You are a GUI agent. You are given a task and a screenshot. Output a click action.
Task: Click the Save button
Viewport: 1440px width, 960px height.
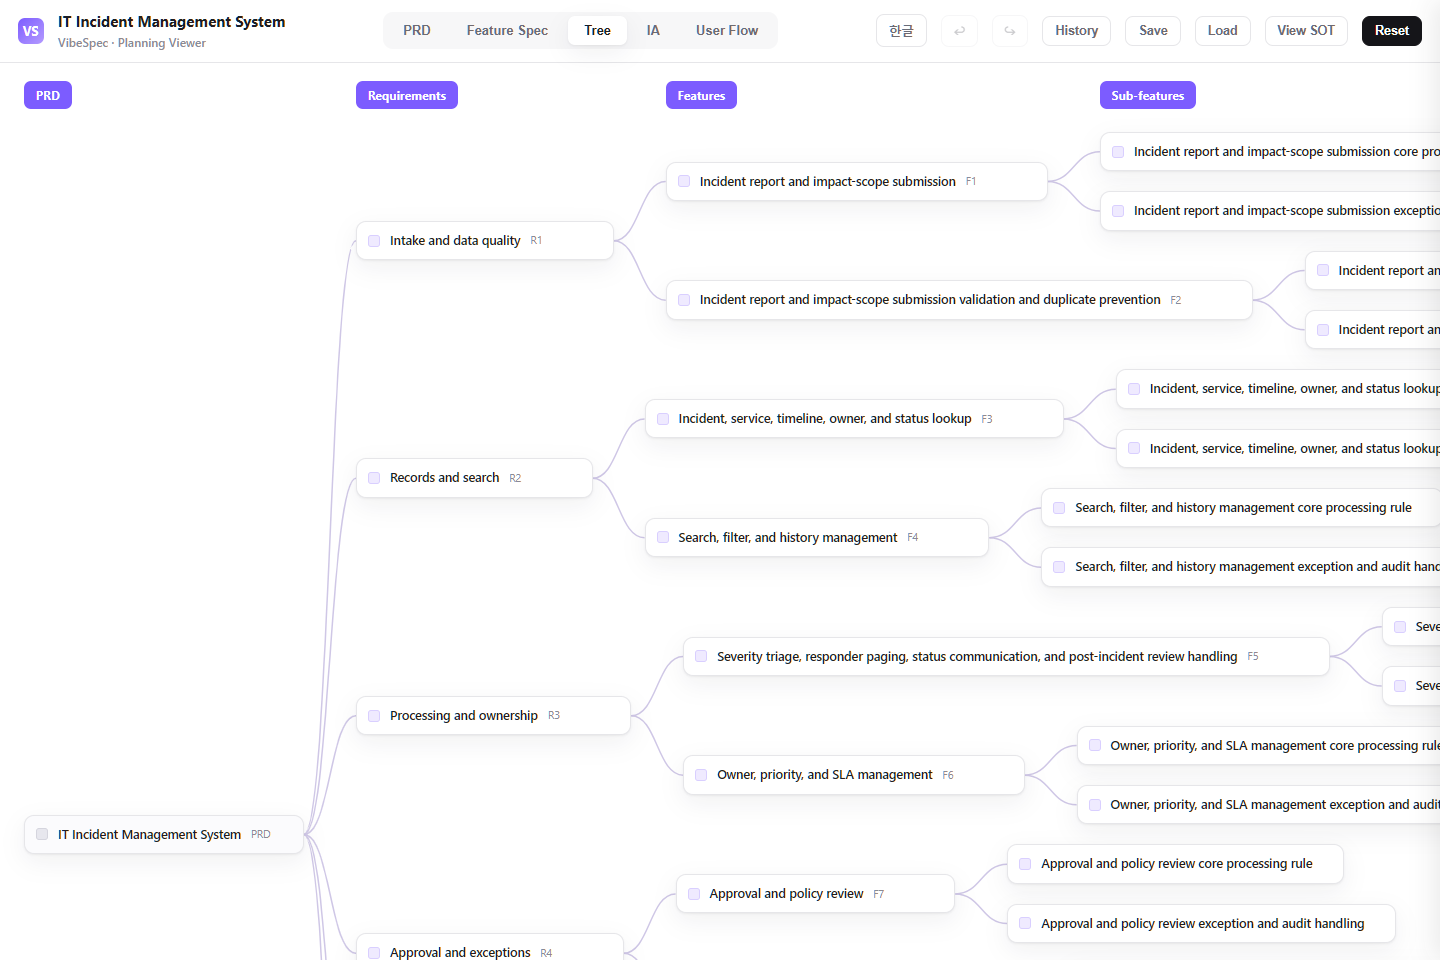coord(1153,31)
